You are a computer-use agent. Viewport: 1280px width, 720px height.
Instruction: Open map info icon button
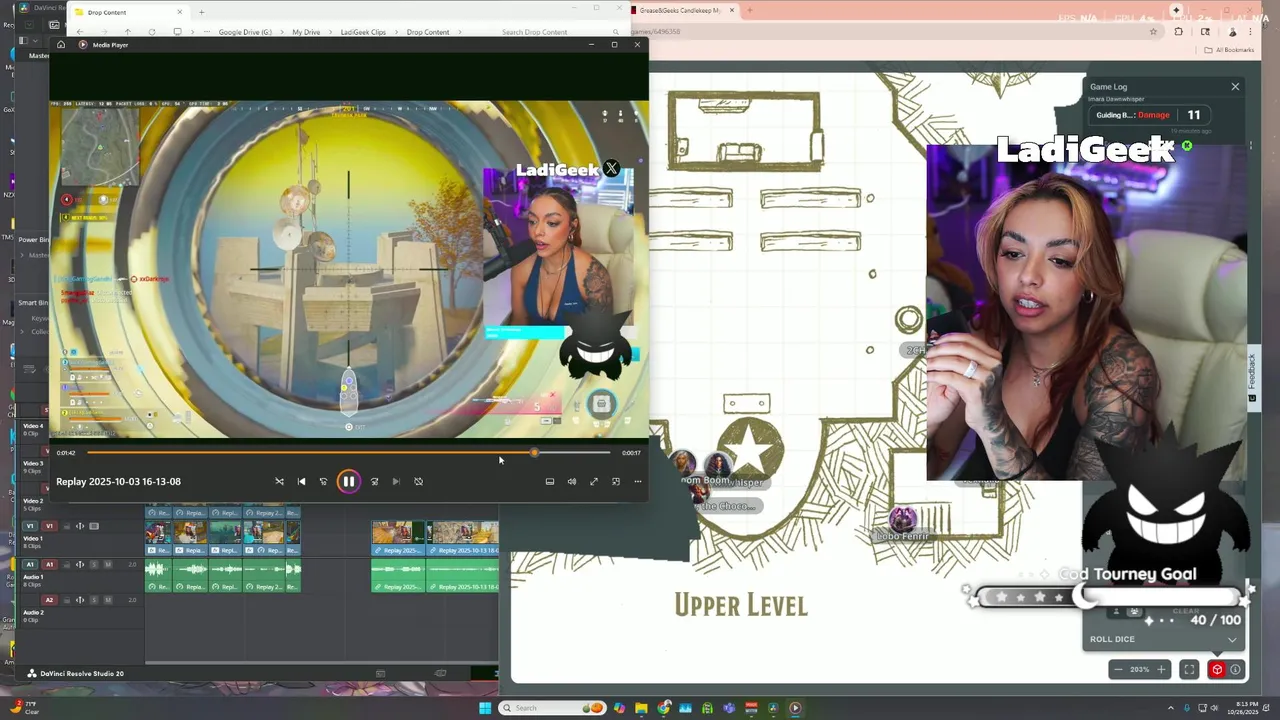(x=1236, y=670)
